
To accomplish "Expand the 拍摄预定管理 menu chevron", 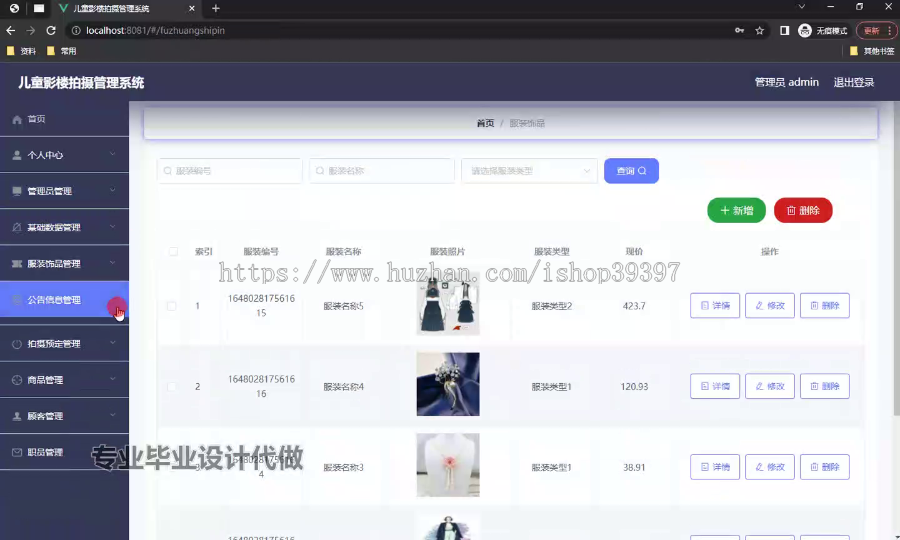I will click(x=112, y=343).
